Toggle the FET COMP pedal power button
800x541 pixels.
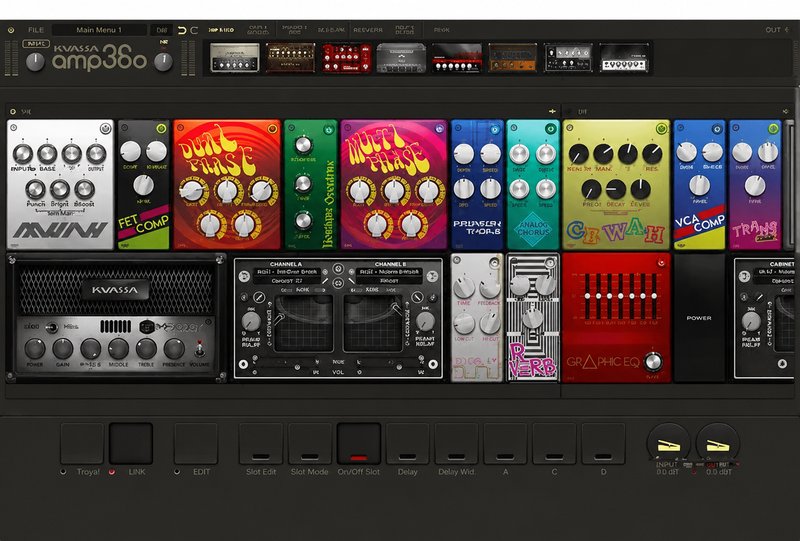click(x=161, y=129)
